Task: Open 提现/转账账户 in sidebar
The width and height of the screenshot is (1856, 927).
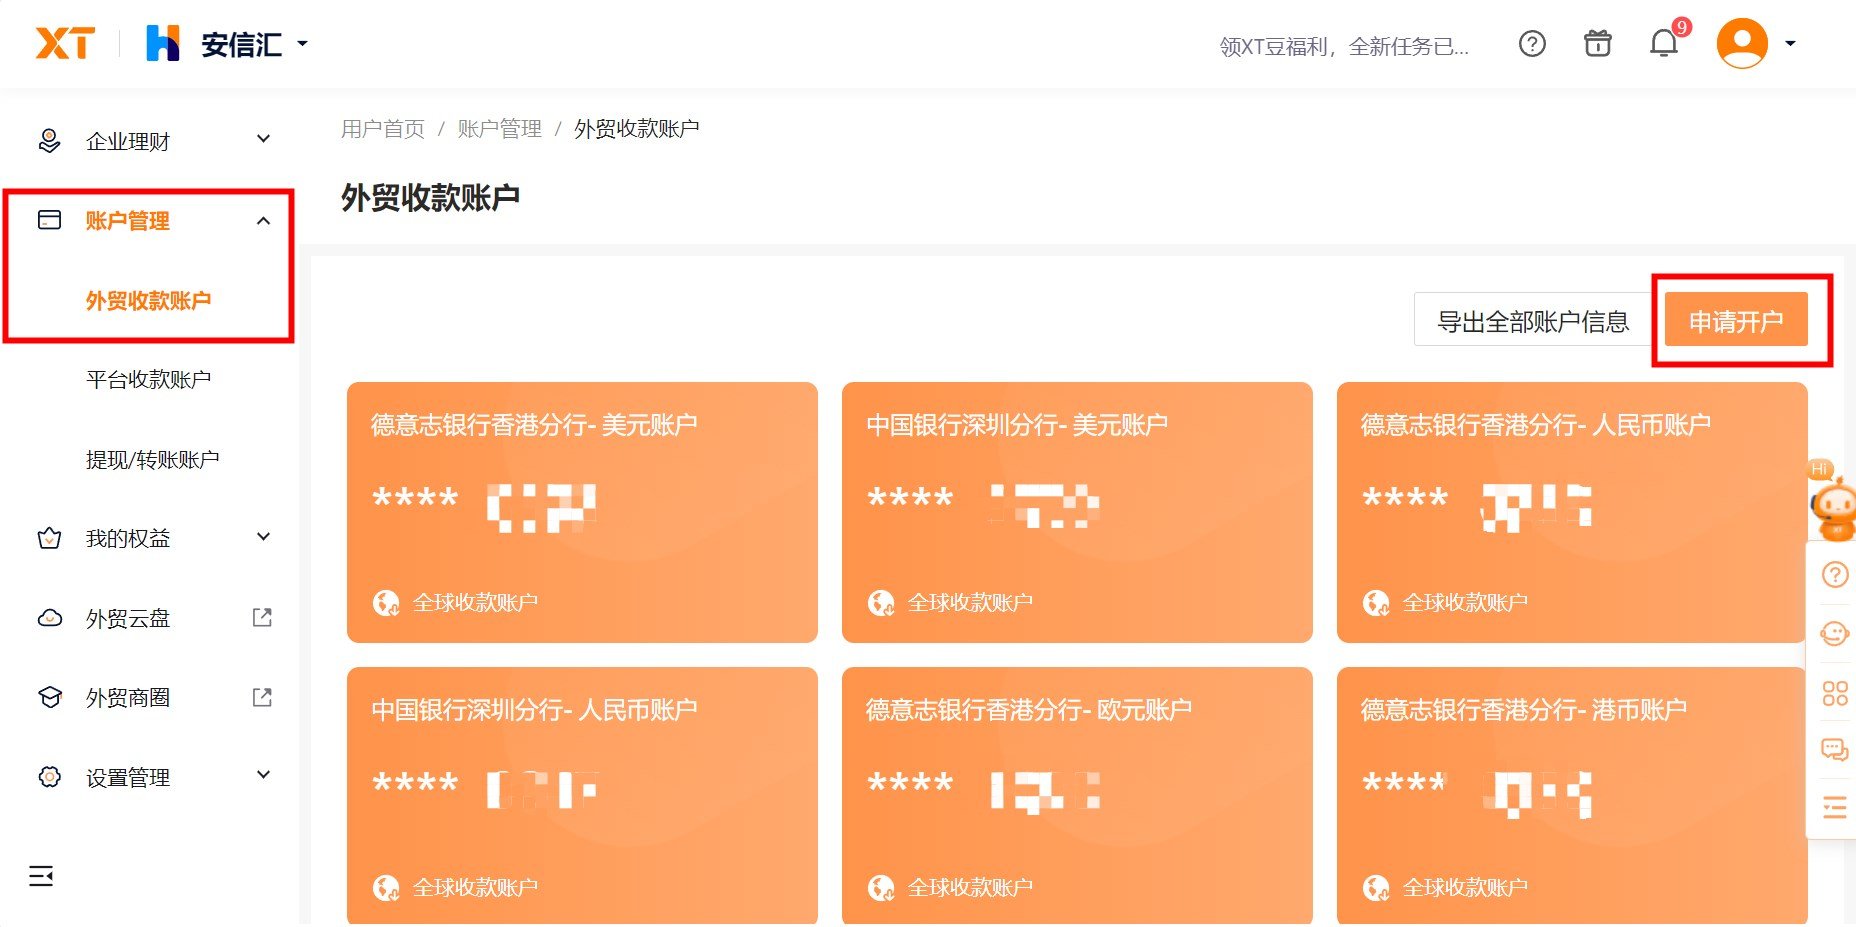Action: click(x=152, y=459)
